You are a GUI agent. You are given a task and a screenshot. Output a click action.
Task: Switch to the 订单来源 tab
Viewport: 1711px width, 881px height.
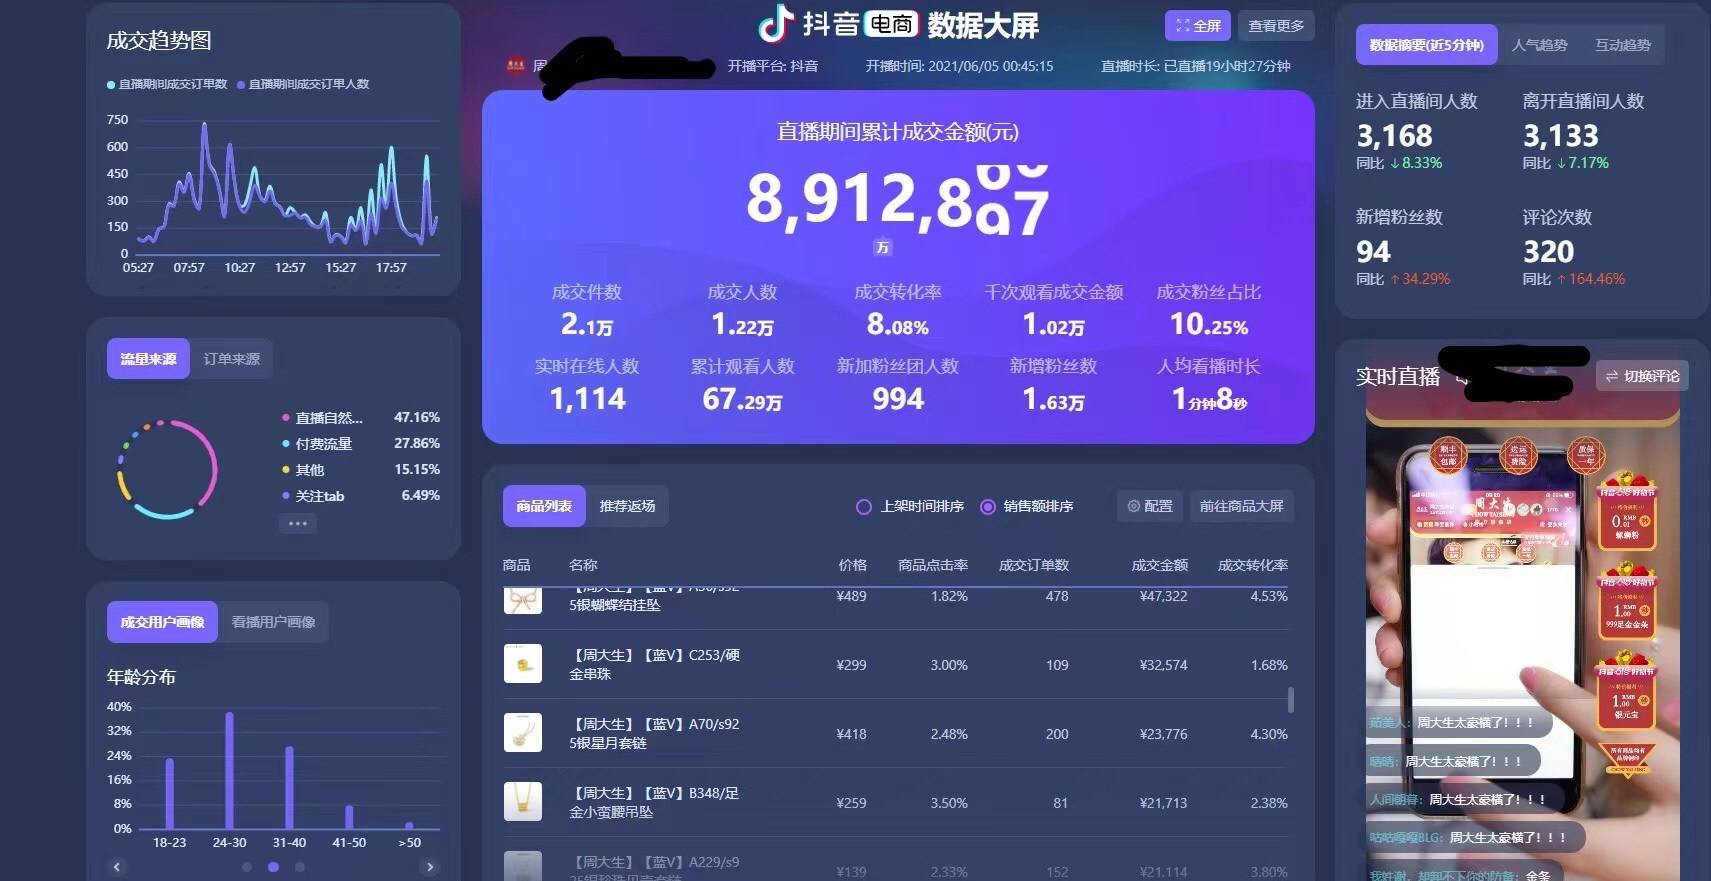coord(231,359)
